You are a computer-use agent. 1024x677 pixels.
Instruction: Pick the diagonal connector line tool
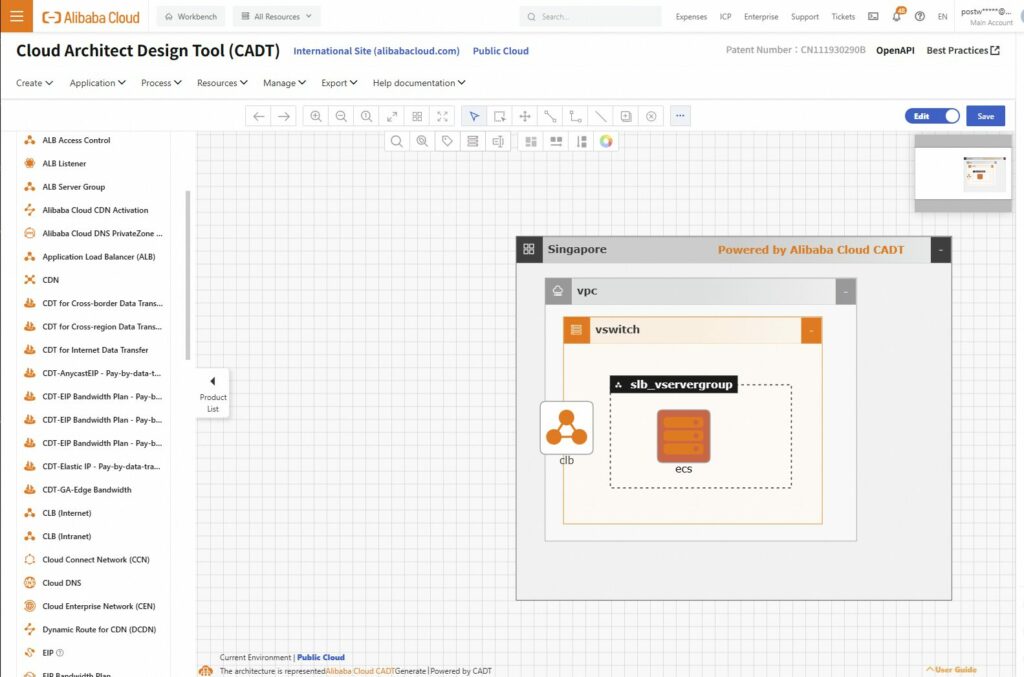click(x=551, y=116)
